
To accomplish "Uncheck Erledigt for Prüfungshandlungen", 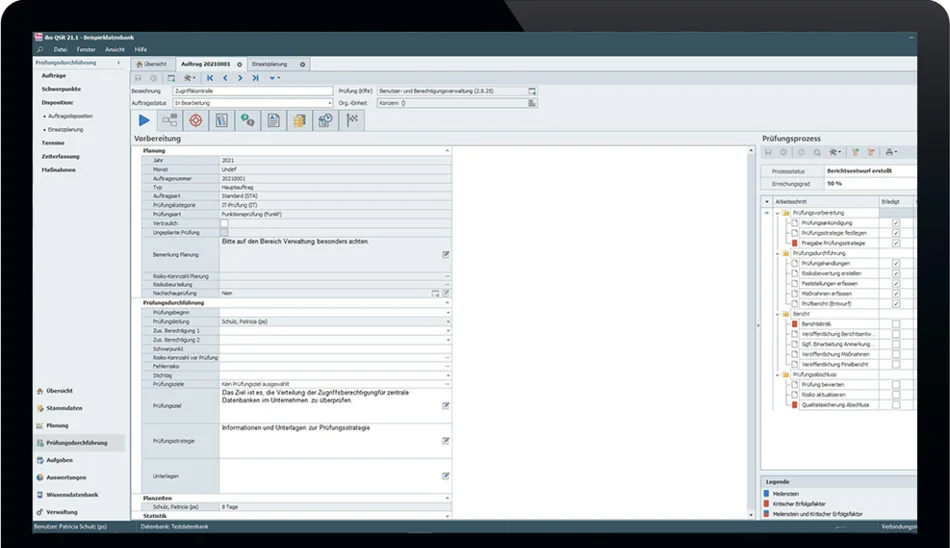I will [x=896, y=263].
